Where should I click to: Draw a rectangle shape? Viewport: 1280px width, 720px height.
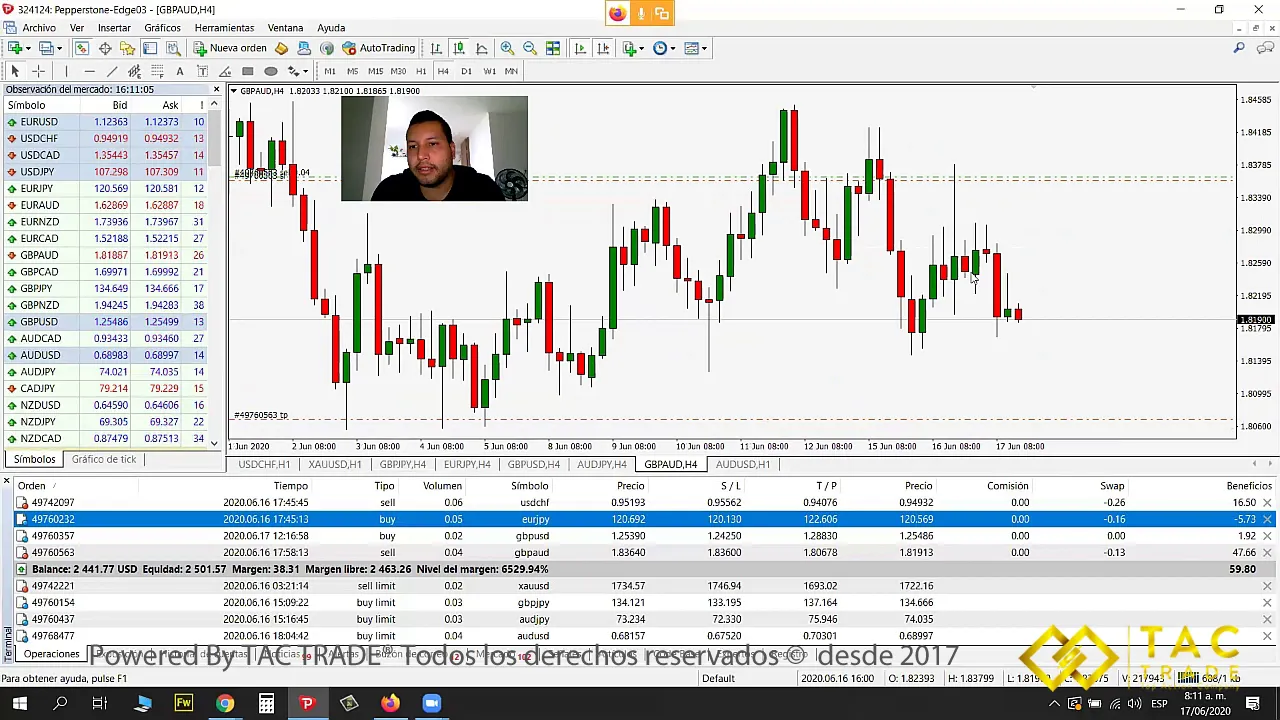click(248, 71)
